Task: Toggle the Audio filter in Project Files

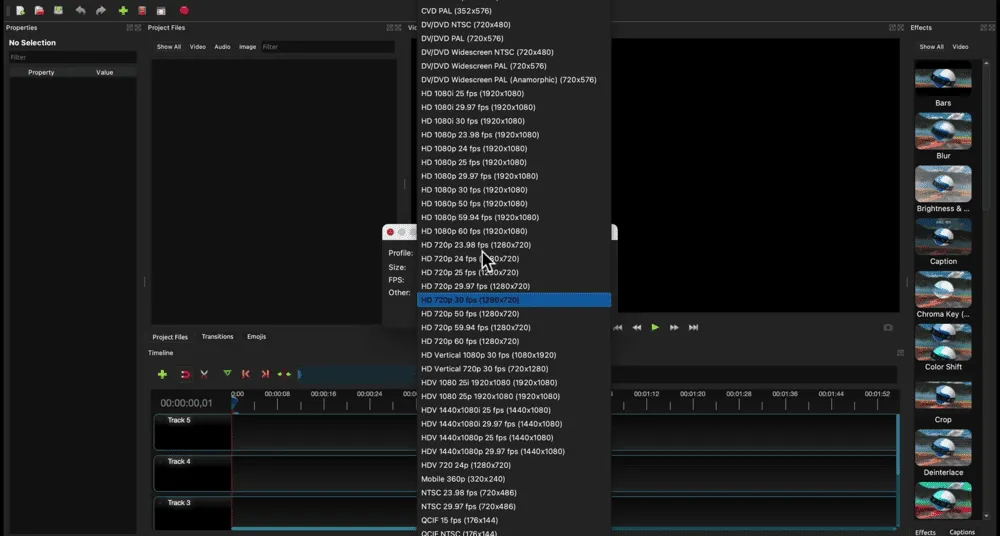Action: point(222,47)
